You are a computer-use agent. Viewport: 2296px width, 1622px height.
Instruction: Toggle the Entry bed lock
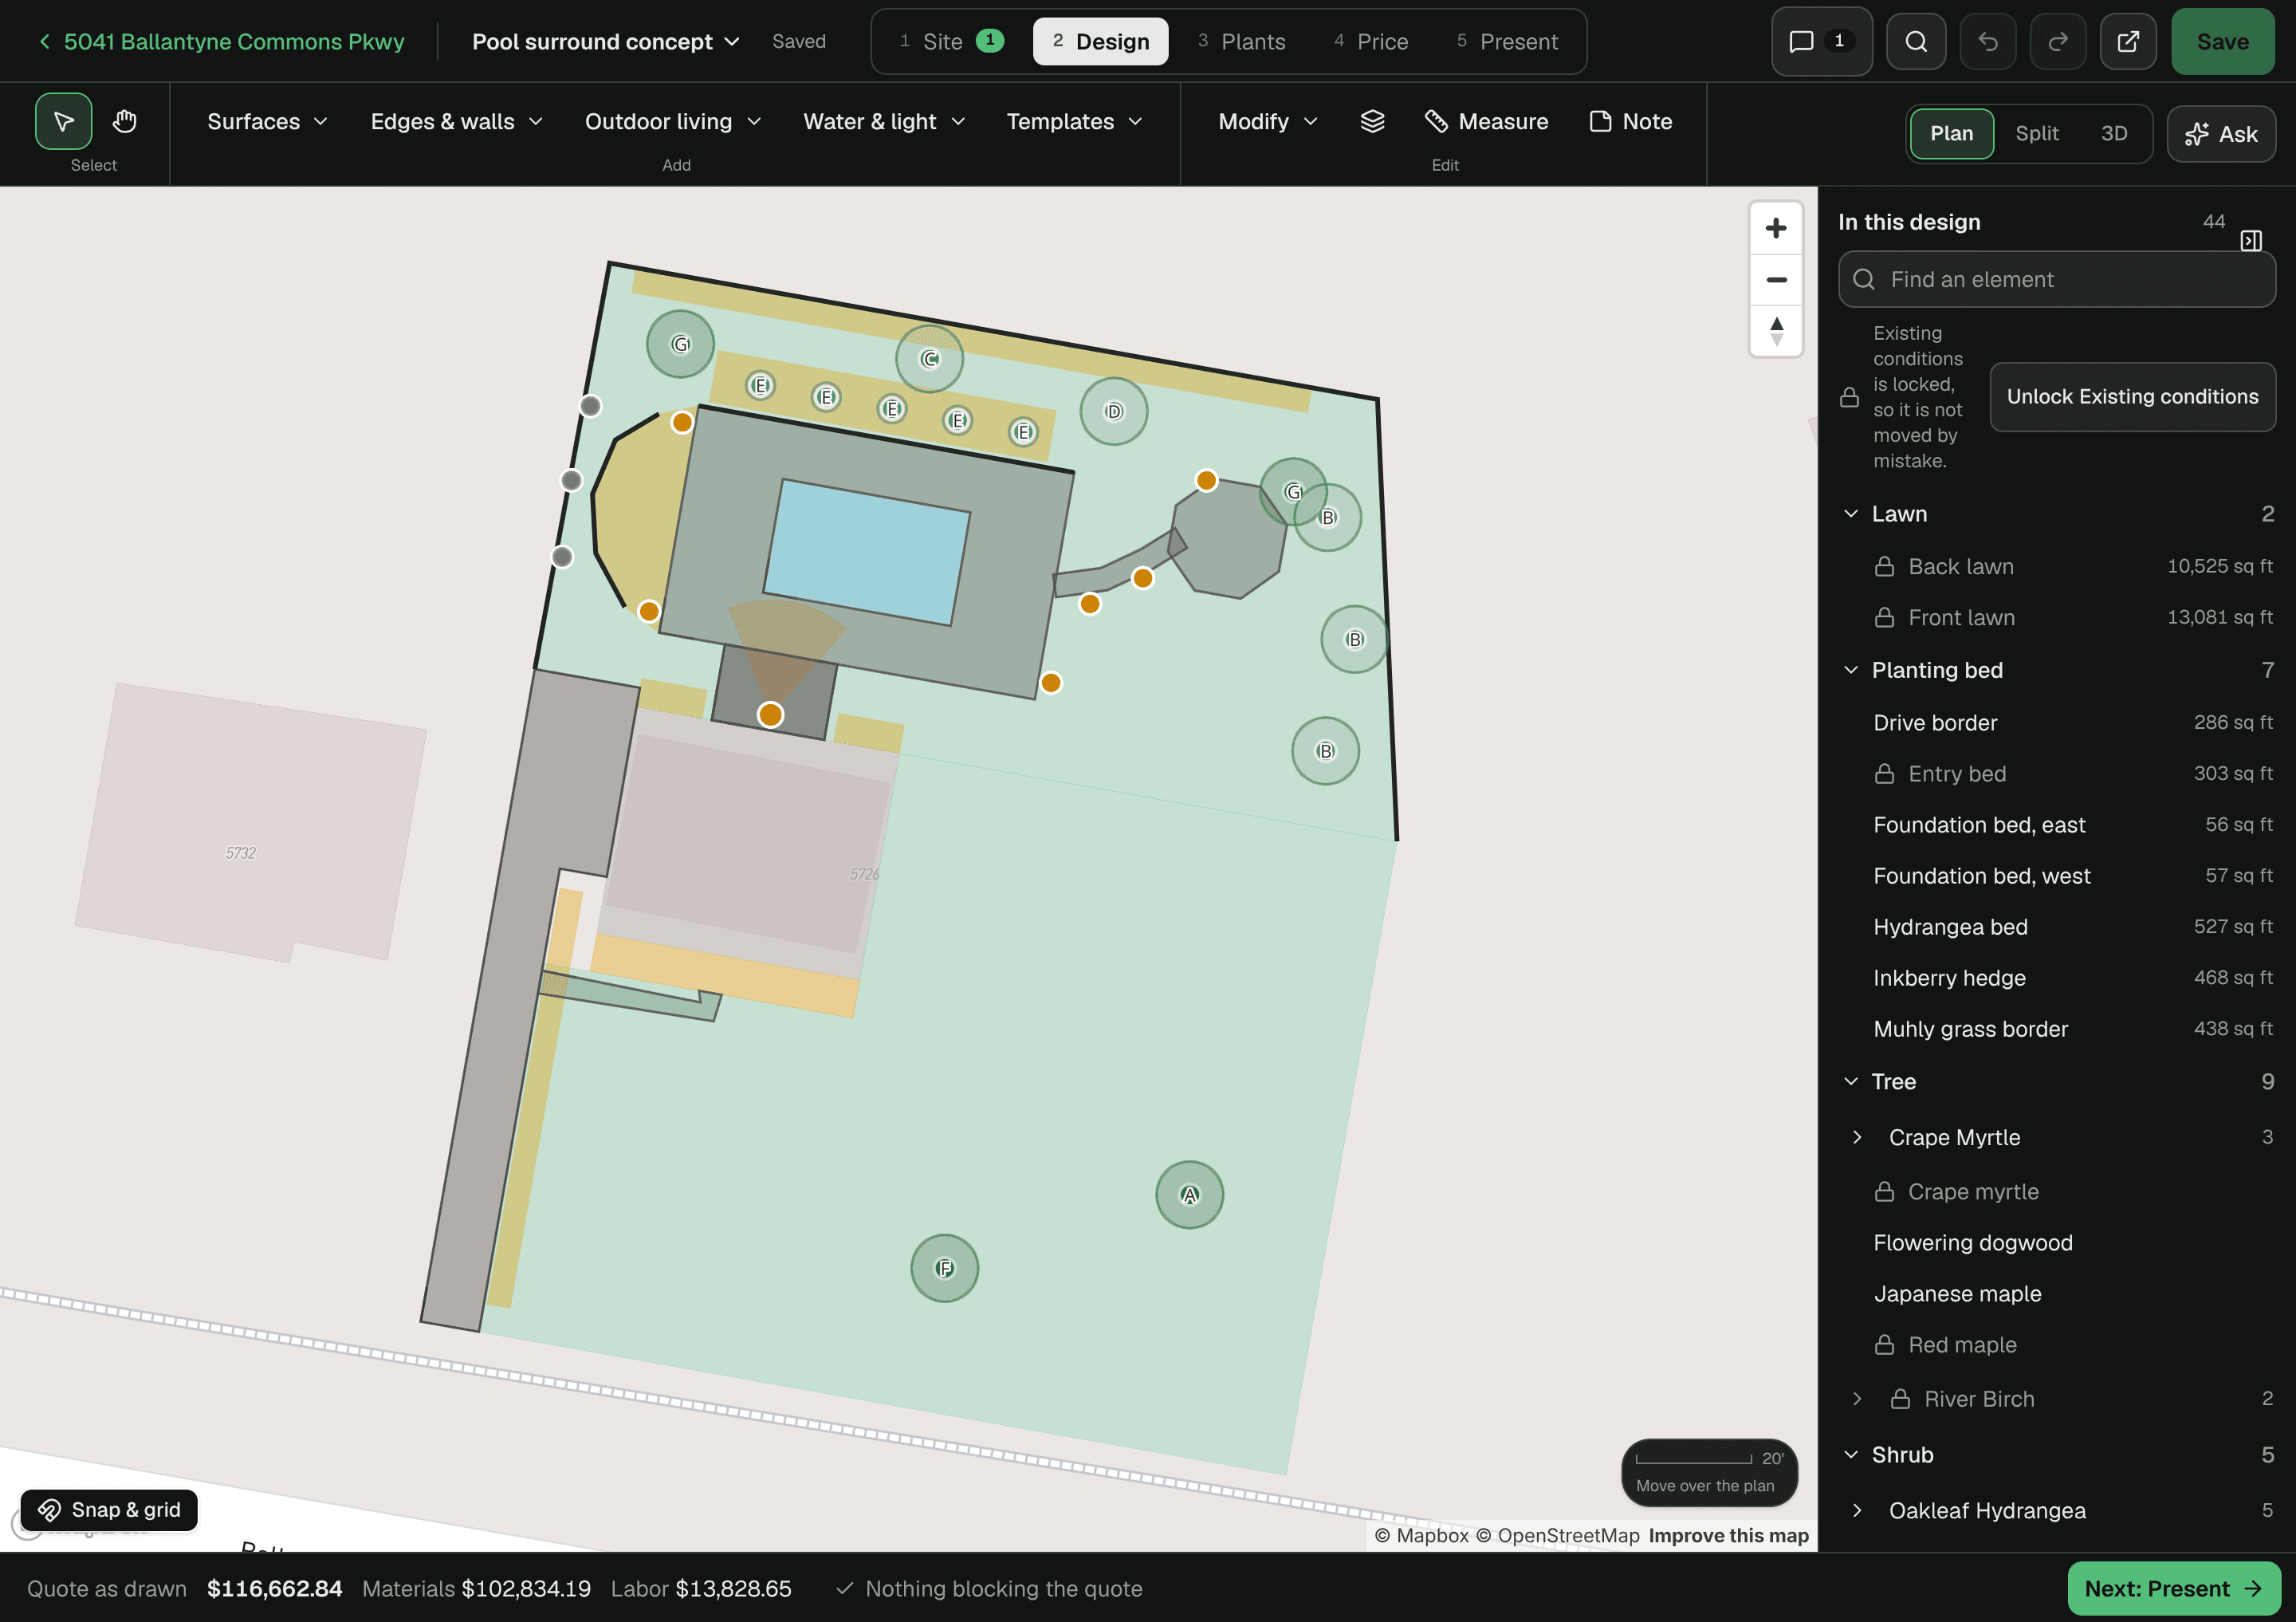pos(1884,774)
